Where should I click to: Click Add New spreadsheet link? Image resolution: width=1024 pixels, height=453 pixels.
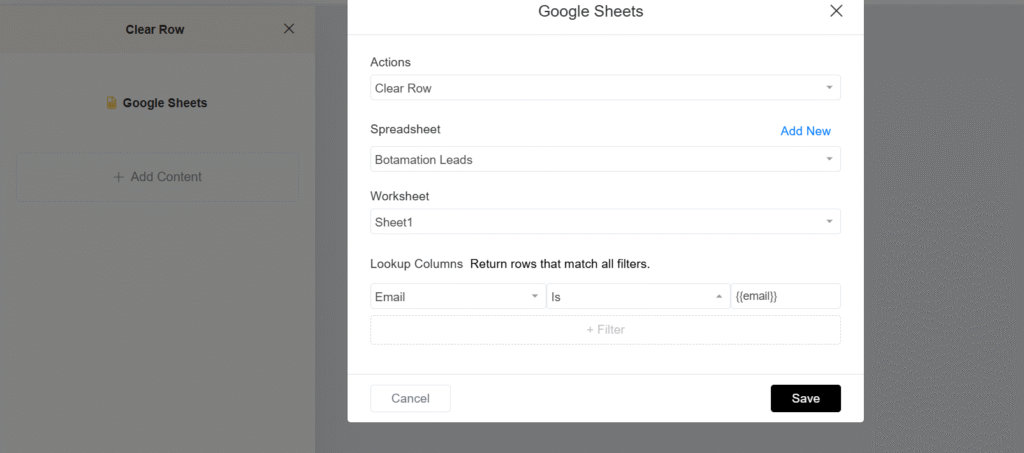(805, 131)
